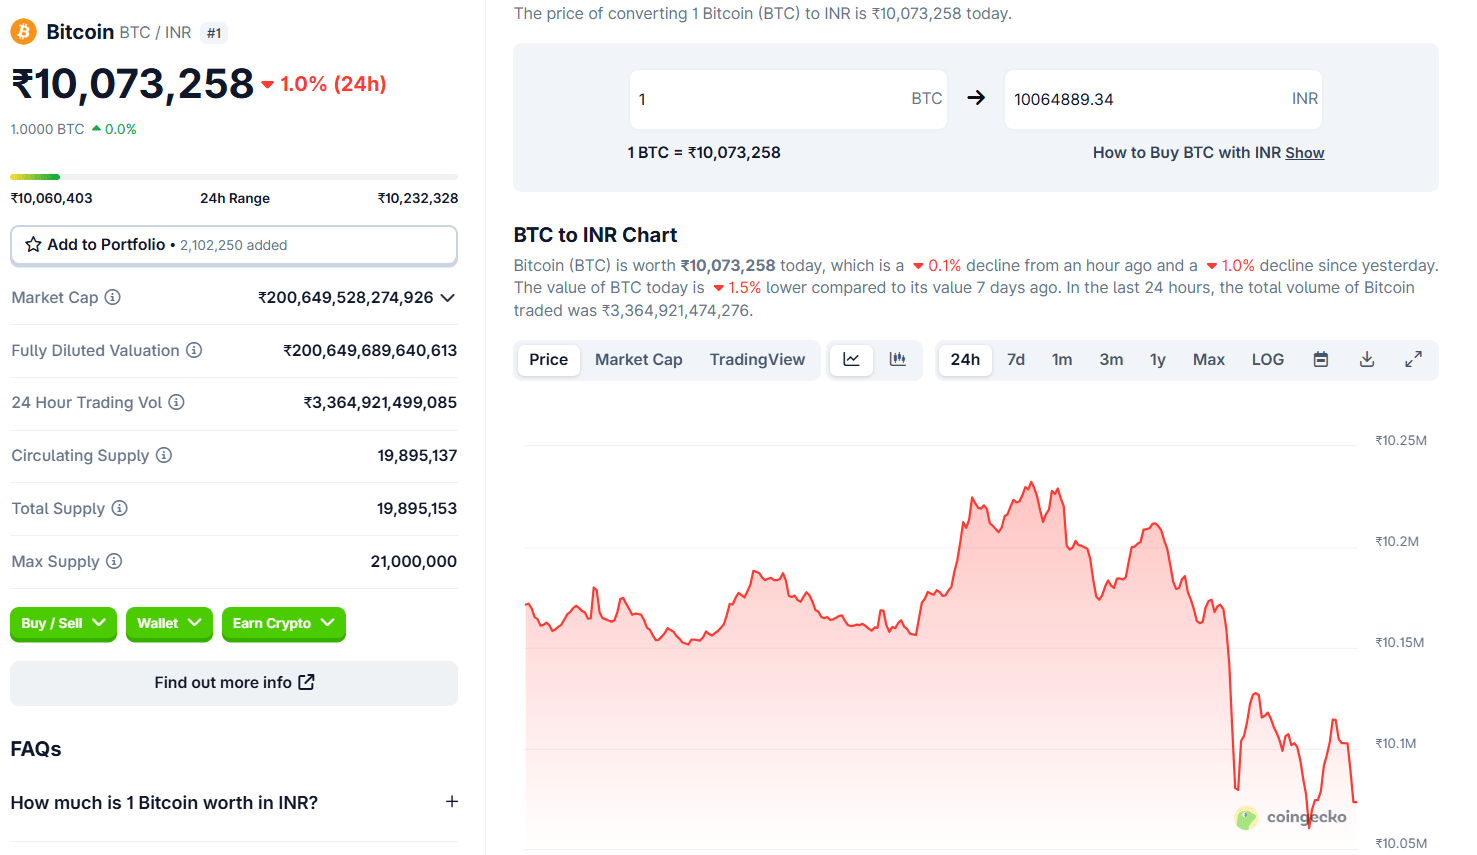Click the Circulating Supply info icon
This screenshot has height=855, width=1477.
point(164,455)
